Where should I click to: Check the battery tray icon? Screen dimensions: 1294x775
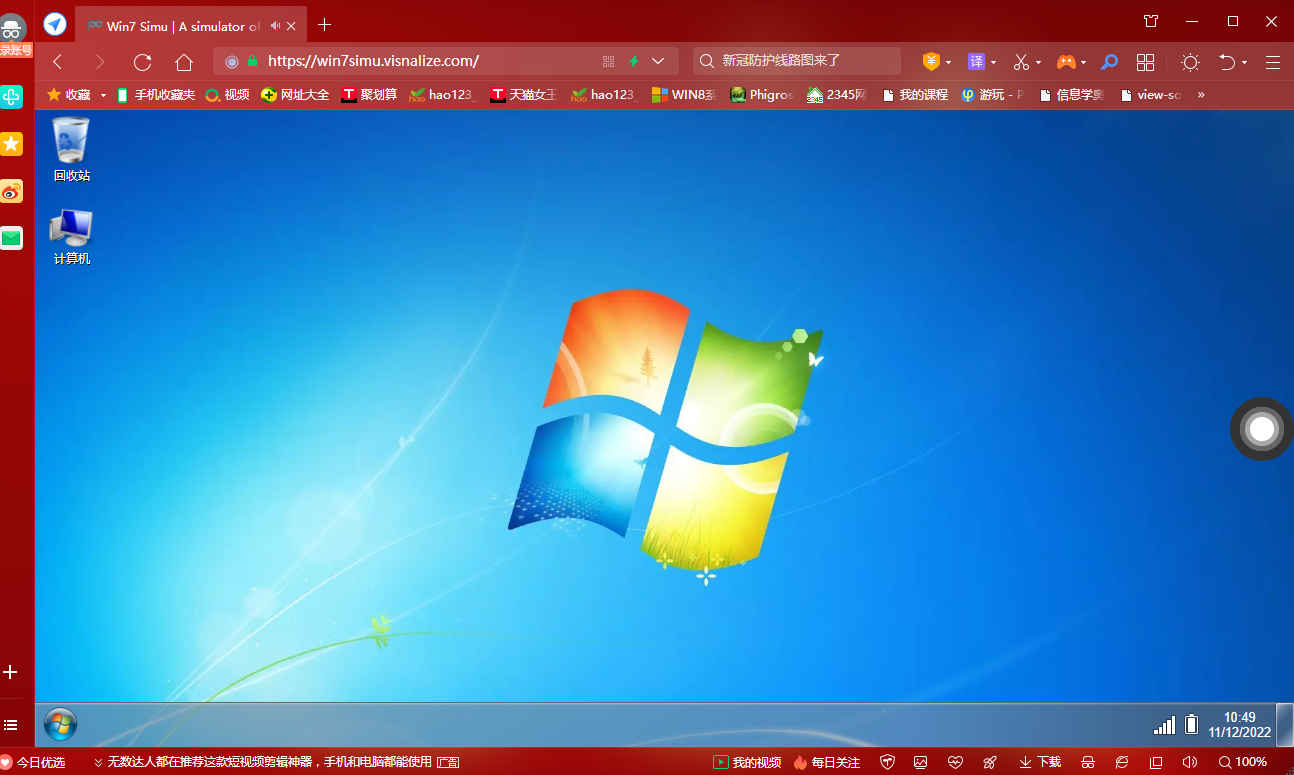[x=1192, y=724]
